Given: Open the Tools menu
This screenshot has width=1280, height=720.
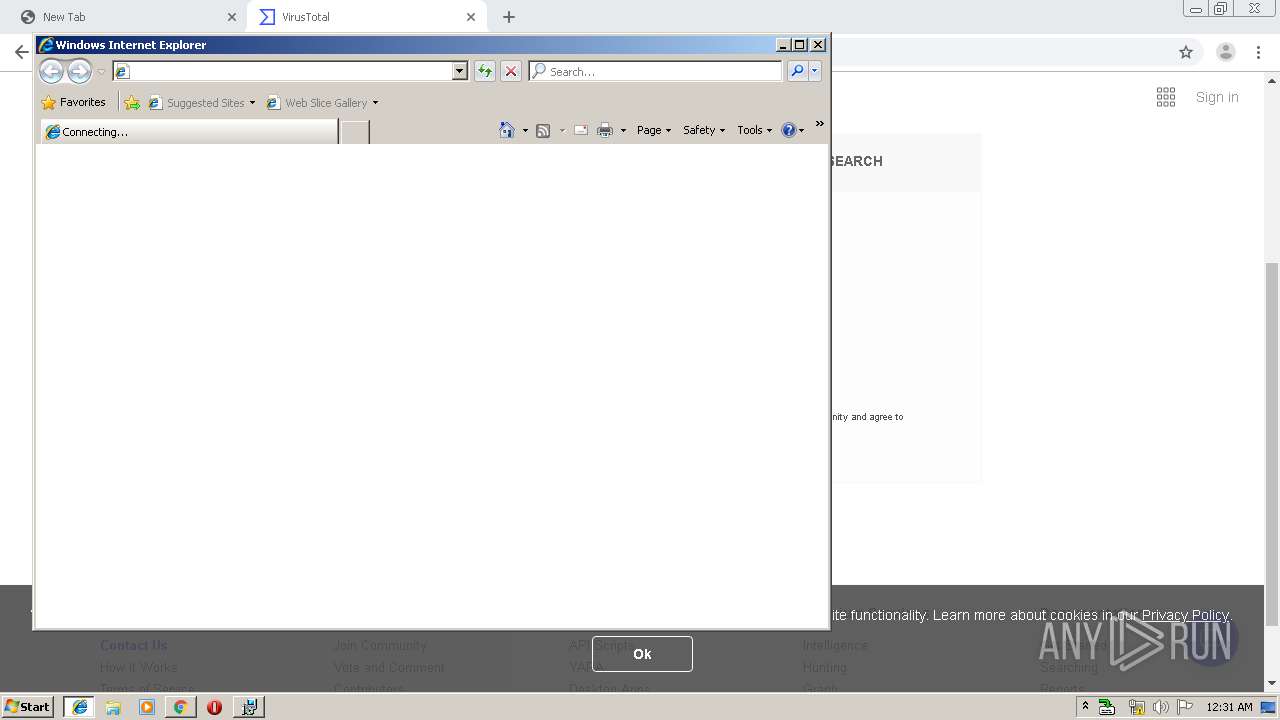Looking at the screenshot, I should pos(755,130).
